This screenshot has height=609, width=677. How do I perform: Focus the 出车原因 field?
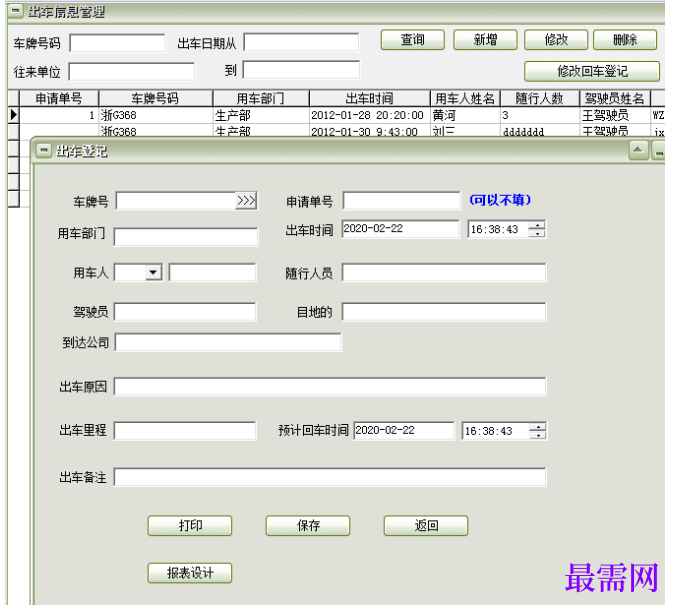(330, 387)
